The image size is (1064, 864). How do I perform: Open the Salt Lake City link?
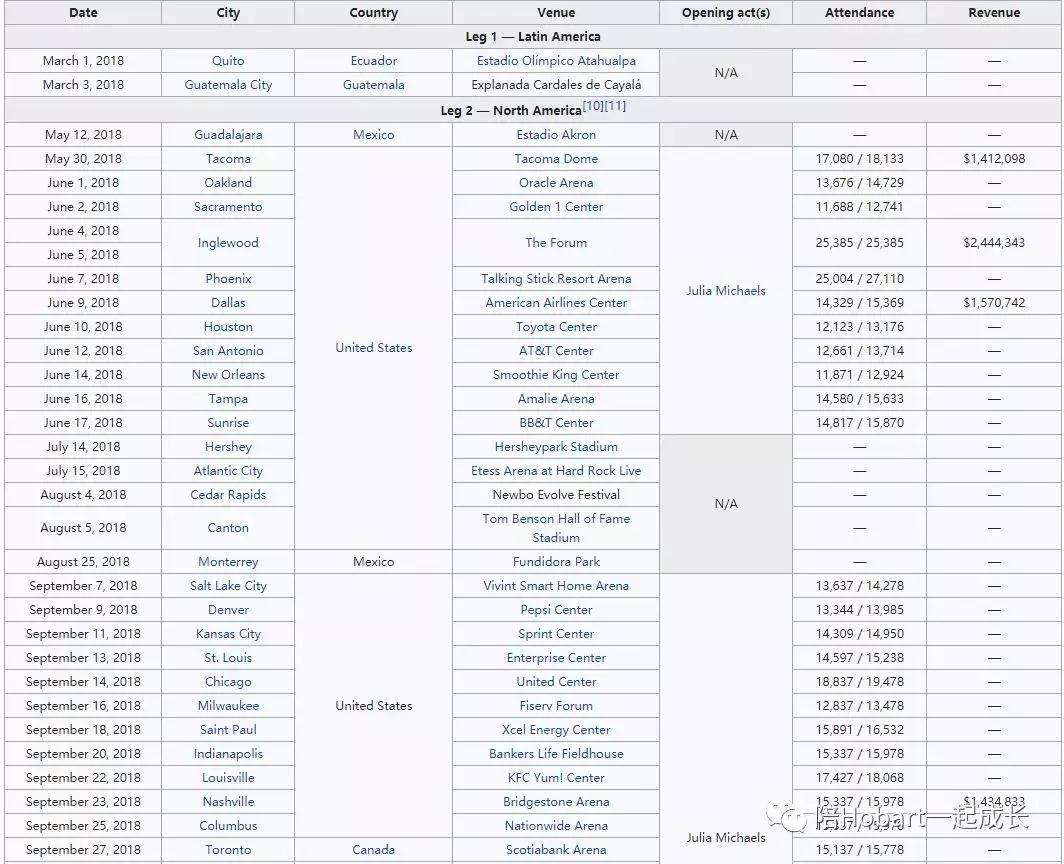click(x=228, y=586)
